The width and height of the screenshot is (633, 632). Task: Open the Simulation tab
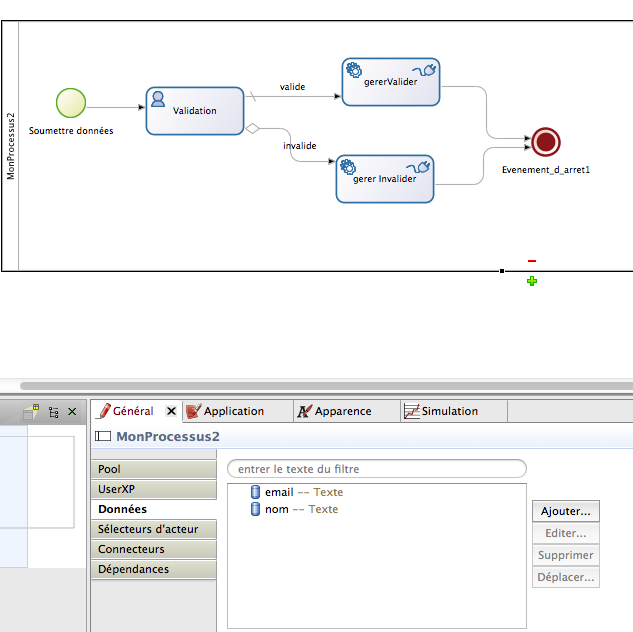[449, 411]
